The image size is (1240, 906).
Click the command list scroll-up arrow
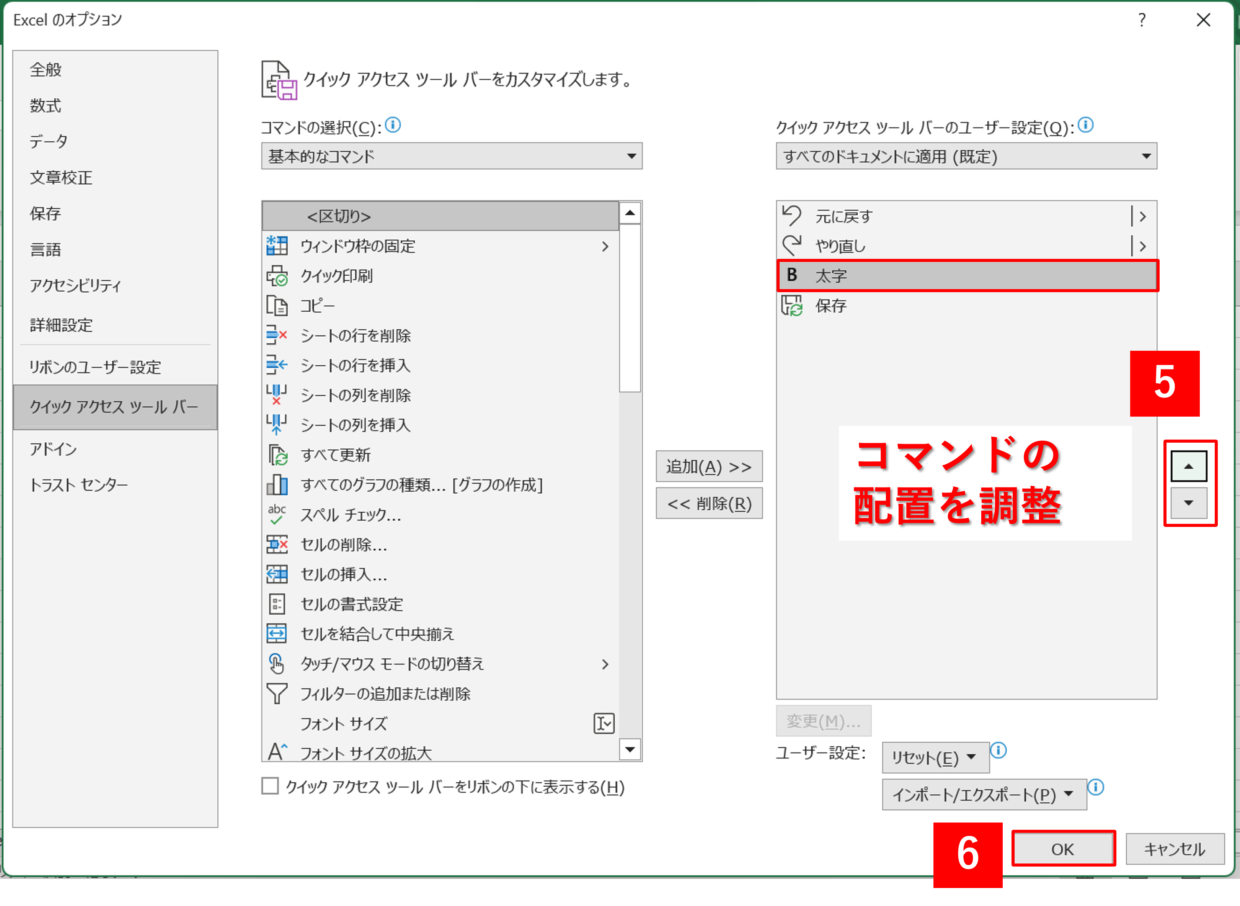(x=630, y=213)
